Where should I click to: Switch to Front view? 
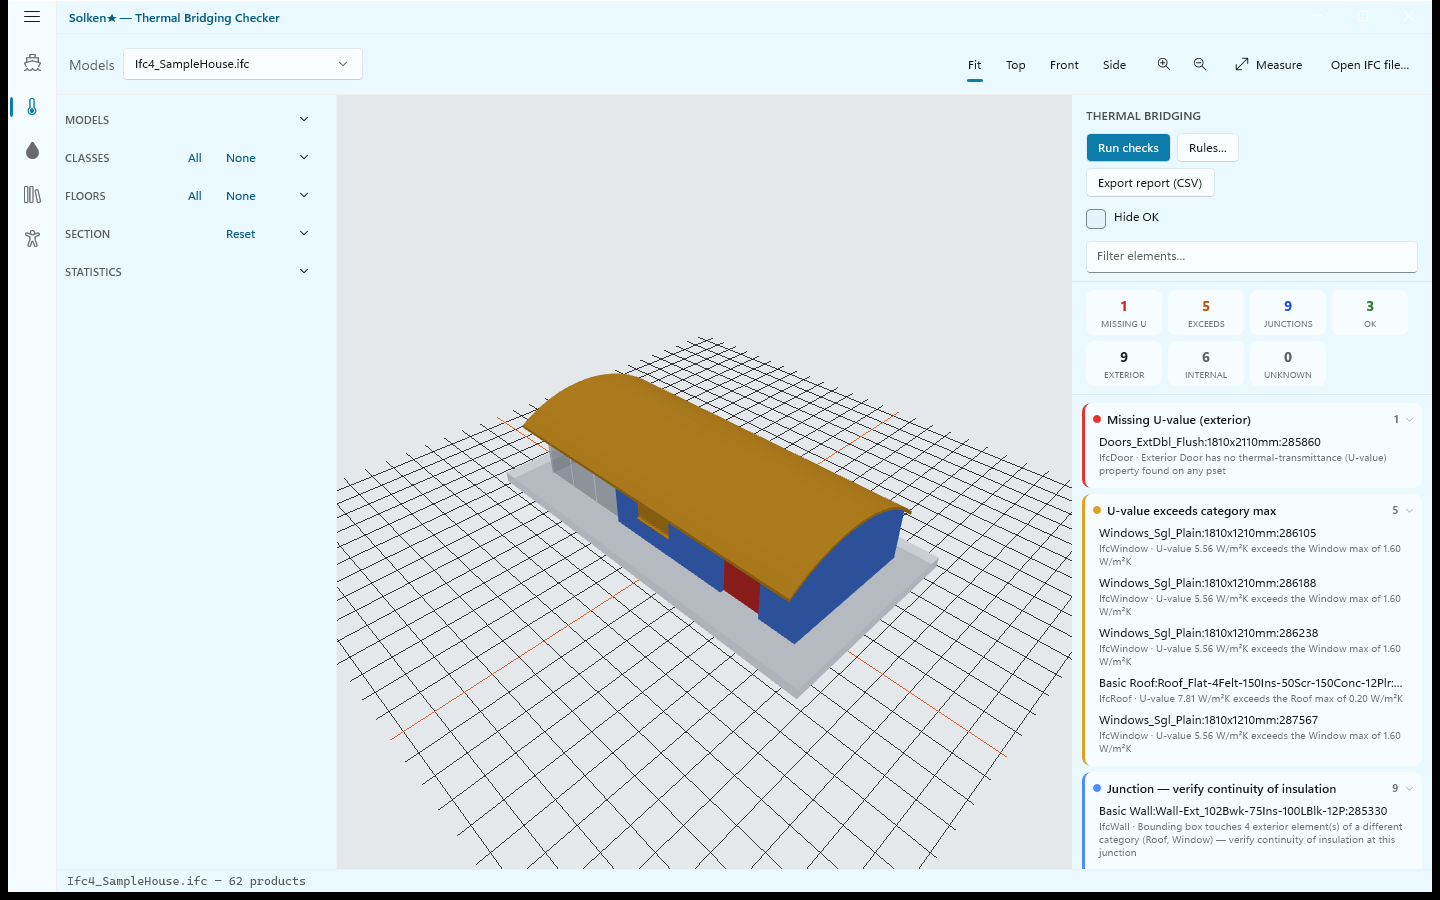click(x=1064, y=65)
